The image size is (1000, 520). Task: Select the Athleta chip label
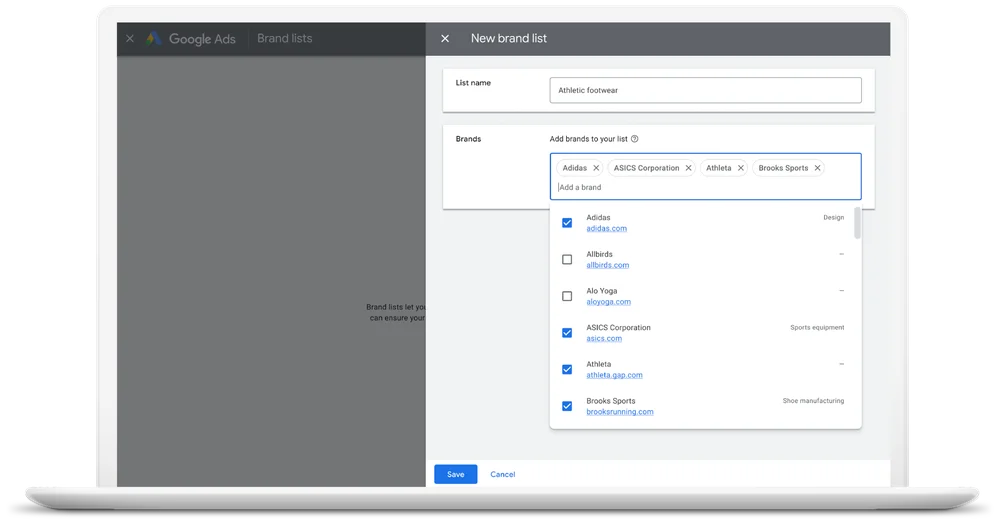pos(718,168)
